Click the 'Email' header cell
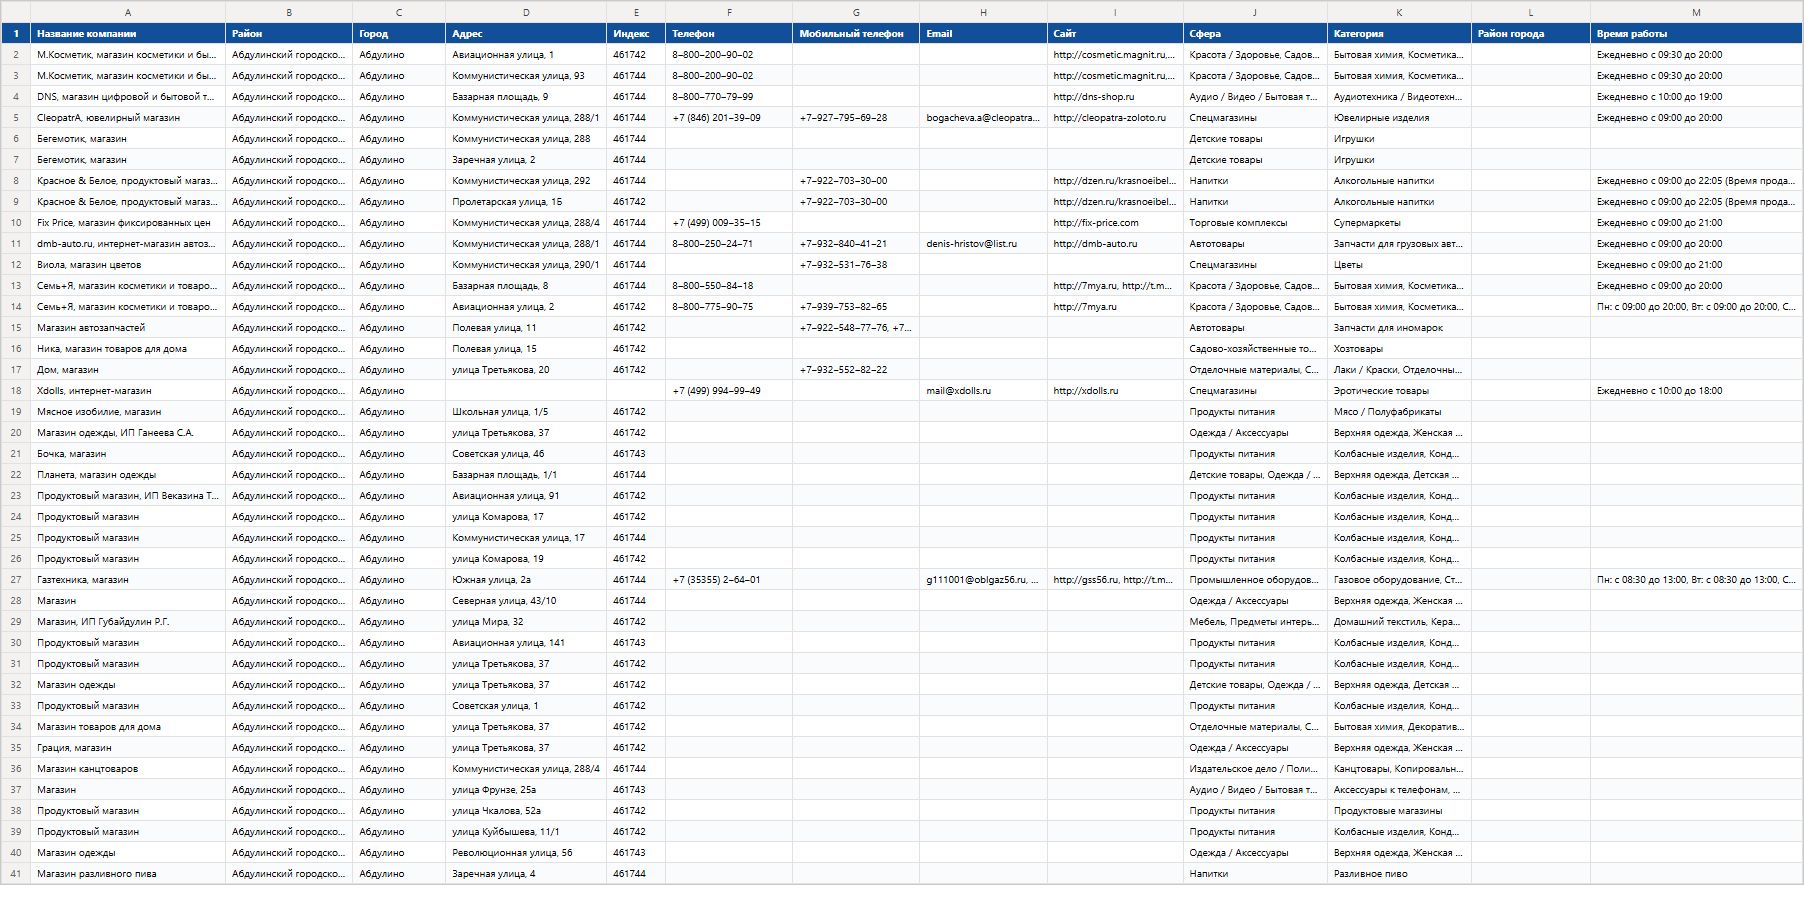 (983, 33)
